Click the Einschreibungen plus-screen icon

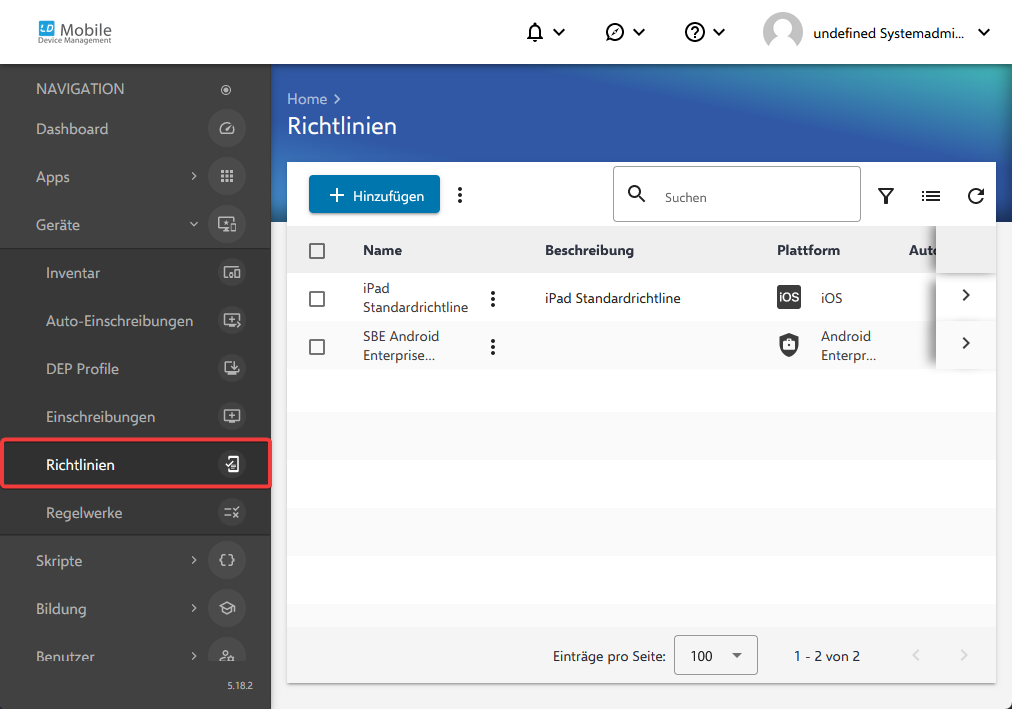point(232,416)
